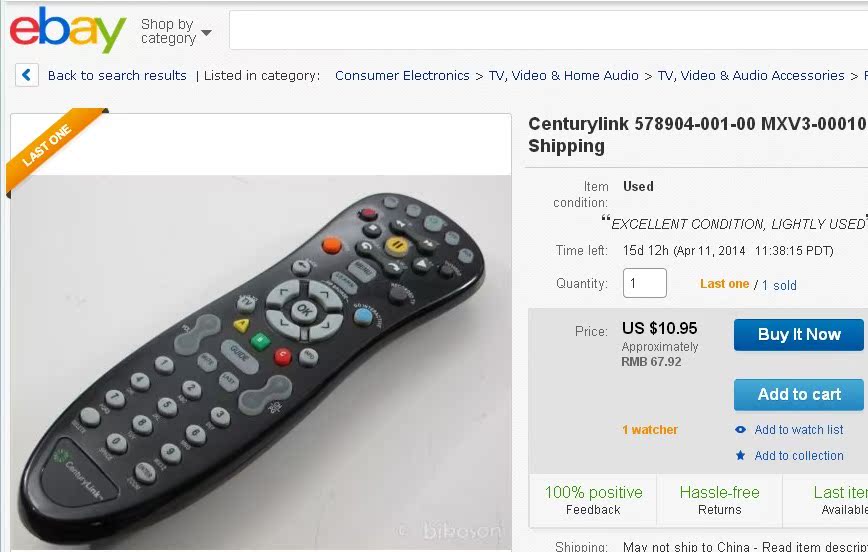This screenshot has width=868, height=552.
Task: Expand the Shop by category dropdown arrow
Action: click(x=206, y=33)
